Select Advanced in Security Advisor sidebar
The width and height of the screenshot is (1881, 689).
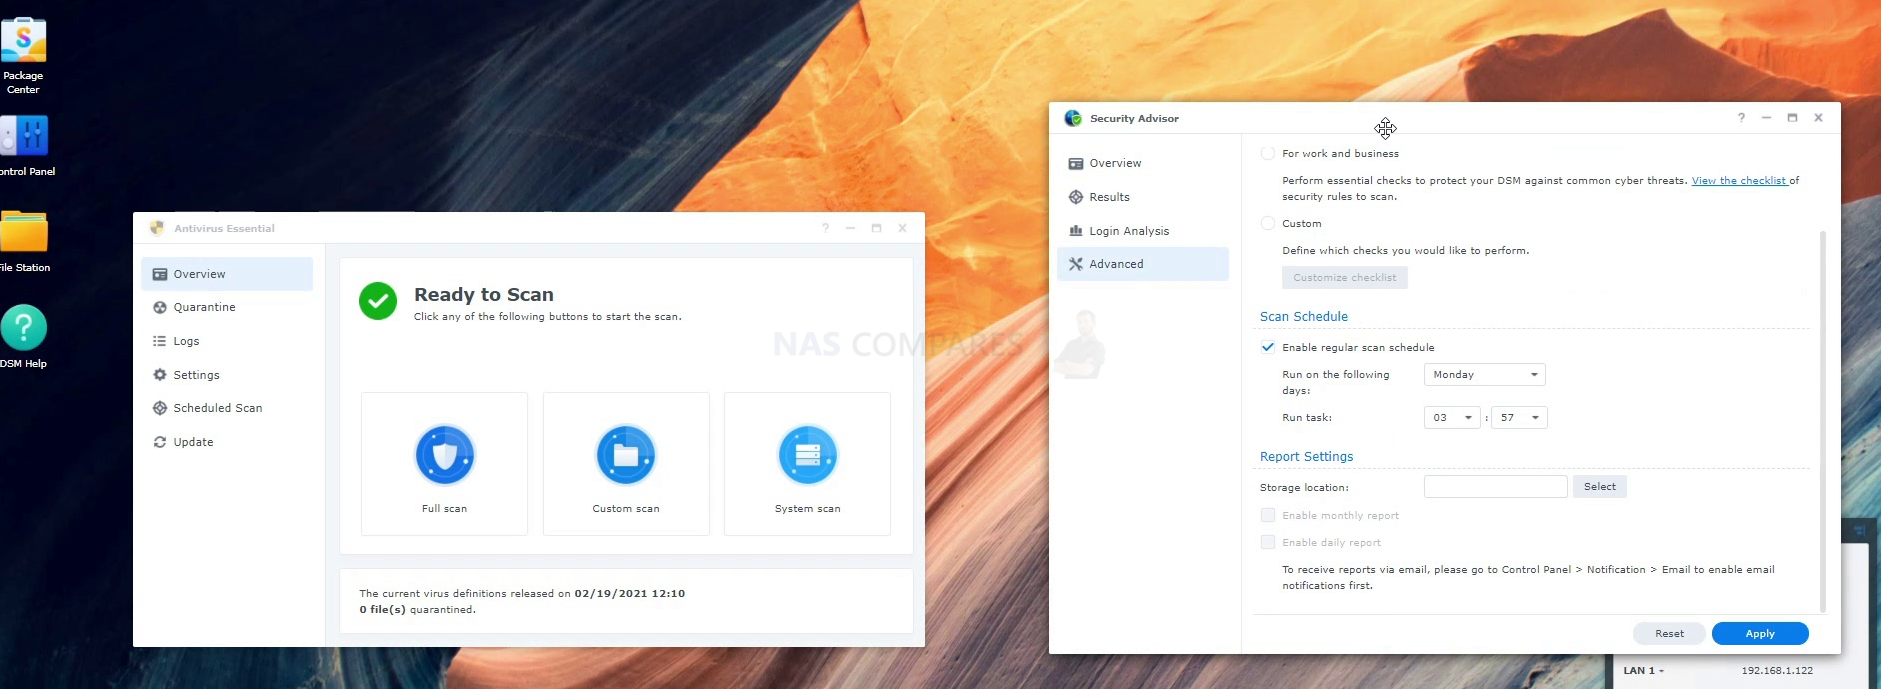tap(1143, 264)
